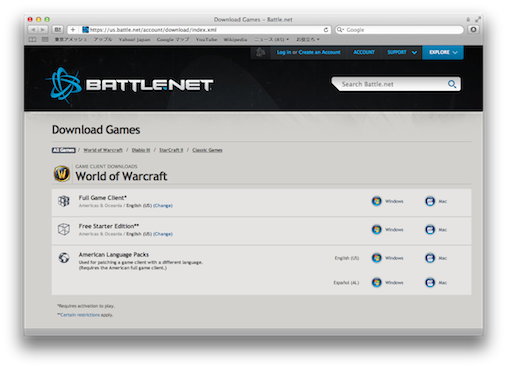This screenshot has height=369, width=507.
Task: Open the Certain restrictions link
Action: point(80,315)
